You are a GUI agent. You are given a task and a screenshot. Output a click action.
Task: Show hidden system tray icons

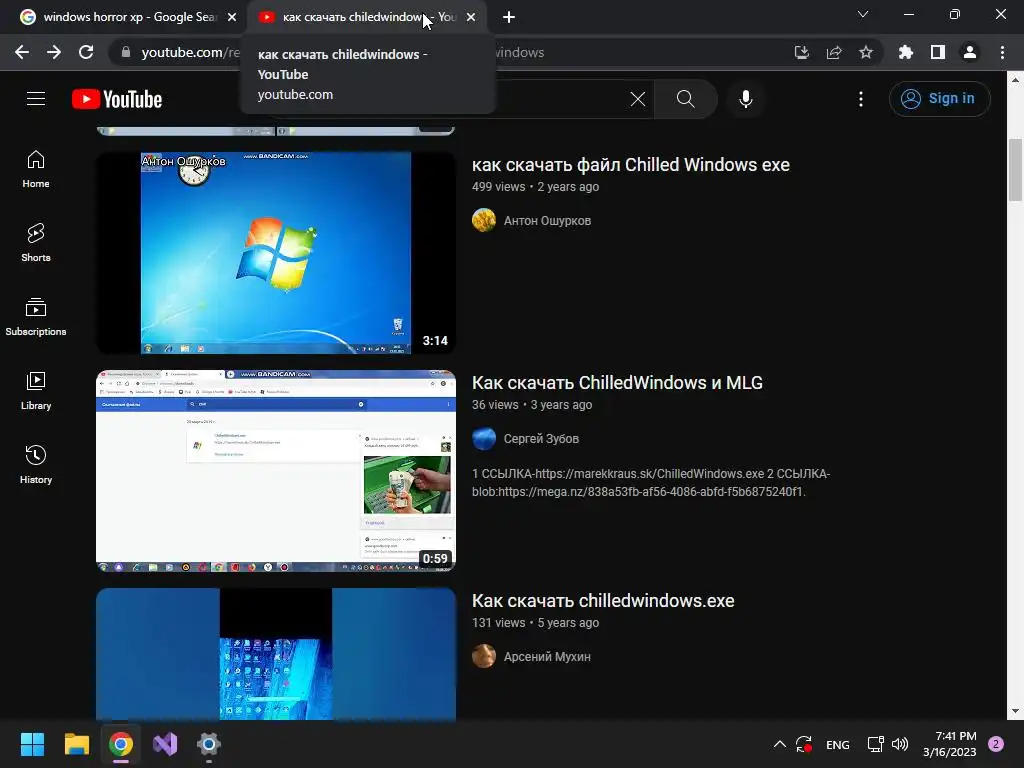coord(780,744)
